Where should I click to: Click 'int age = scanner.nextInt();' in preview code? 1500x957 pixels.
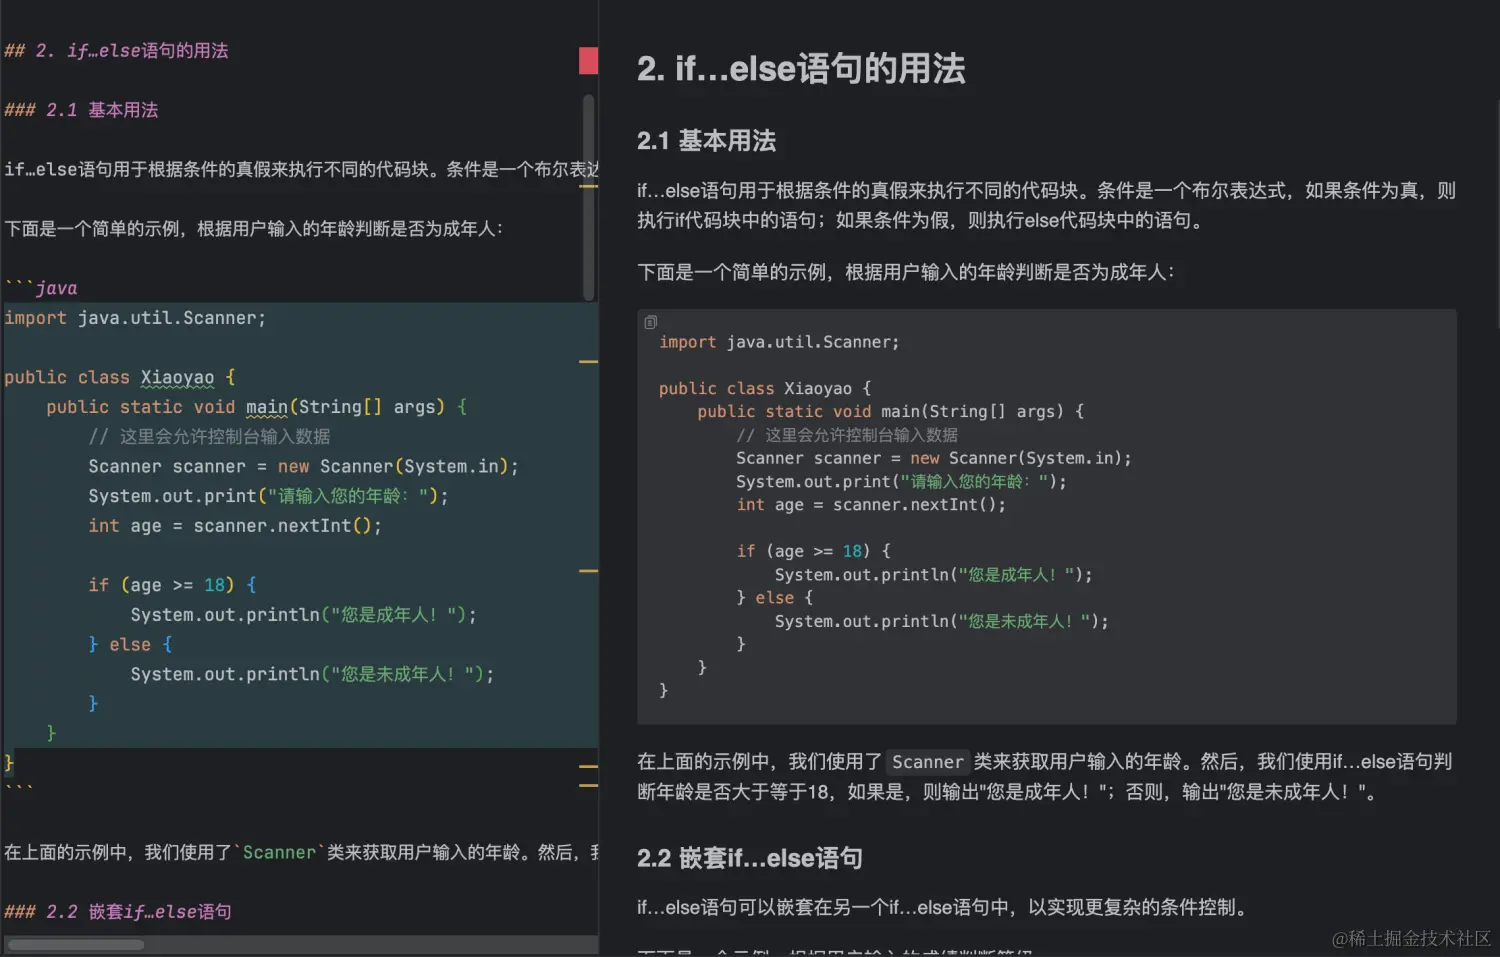871,504
